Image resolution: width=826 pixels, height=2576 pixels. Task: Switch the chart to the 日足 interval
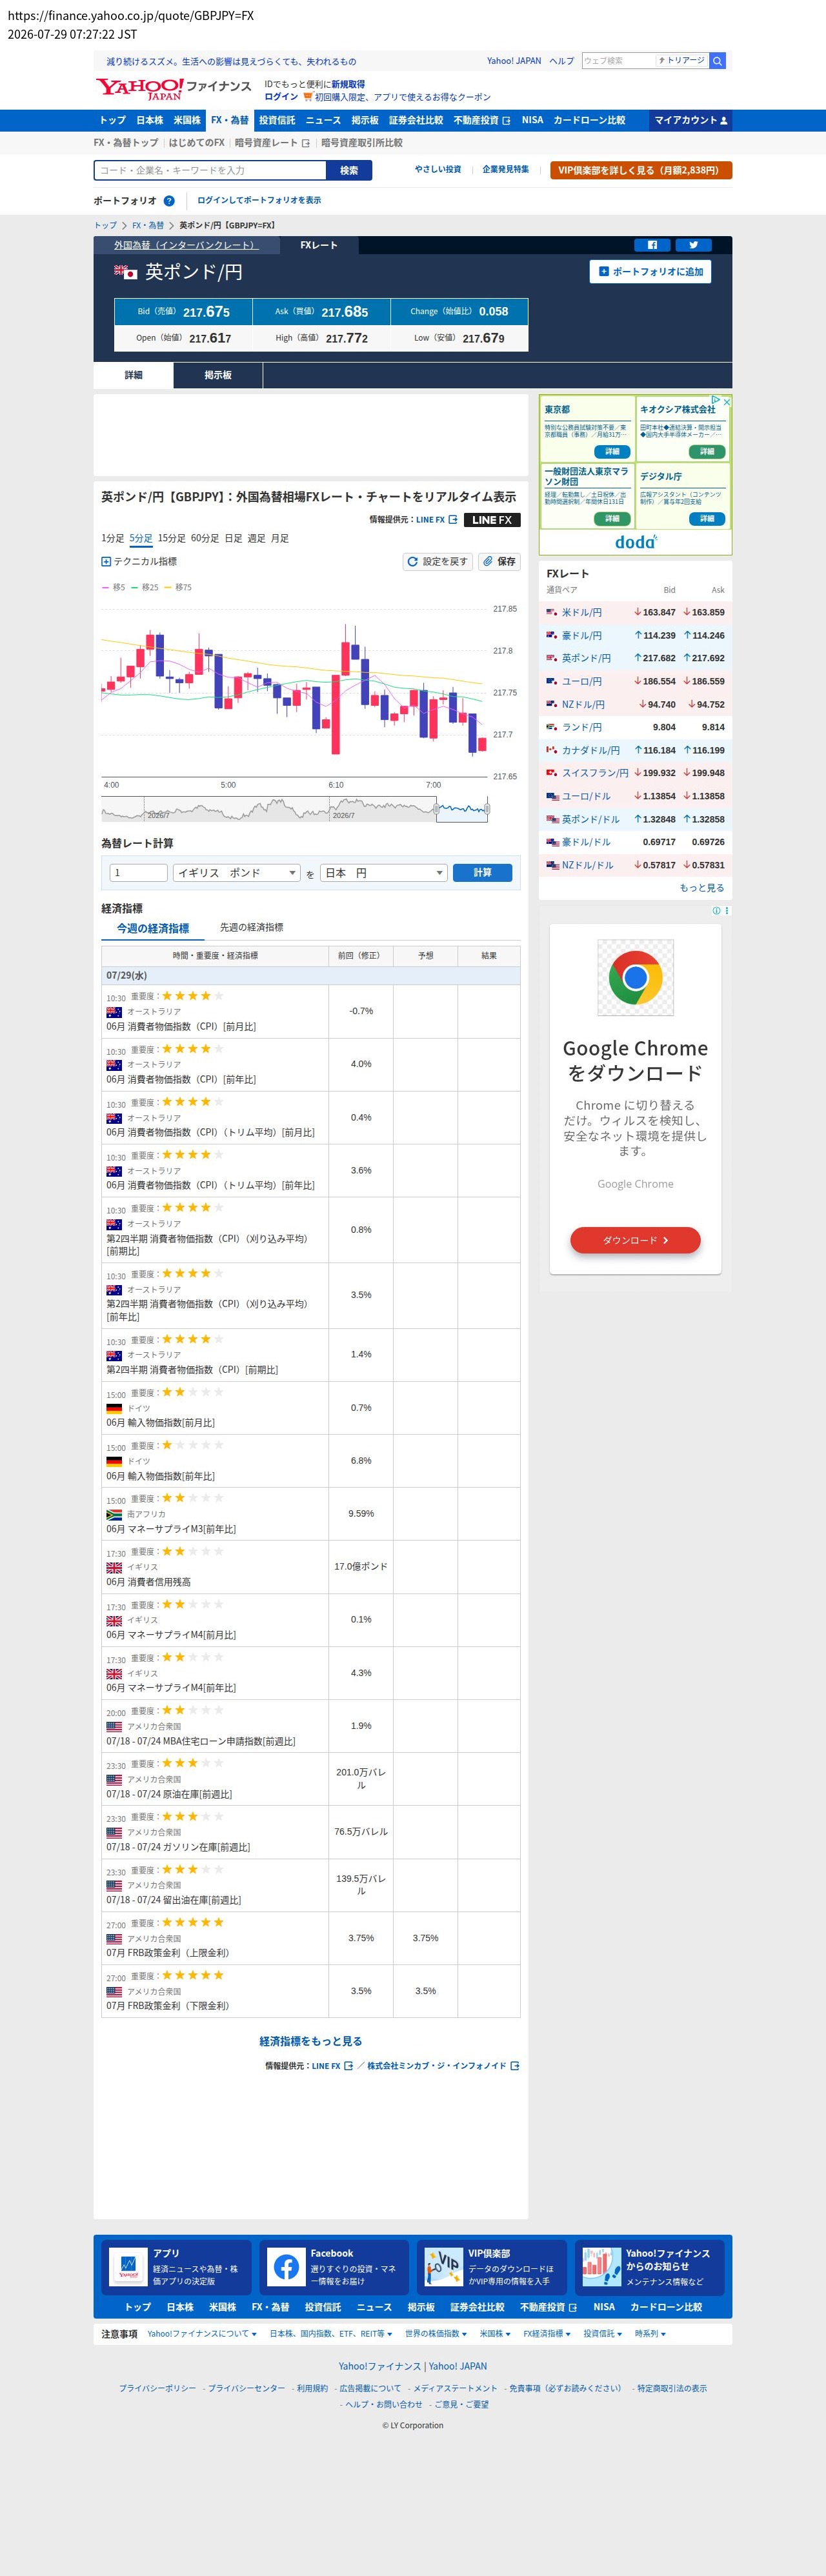(233, 538)
